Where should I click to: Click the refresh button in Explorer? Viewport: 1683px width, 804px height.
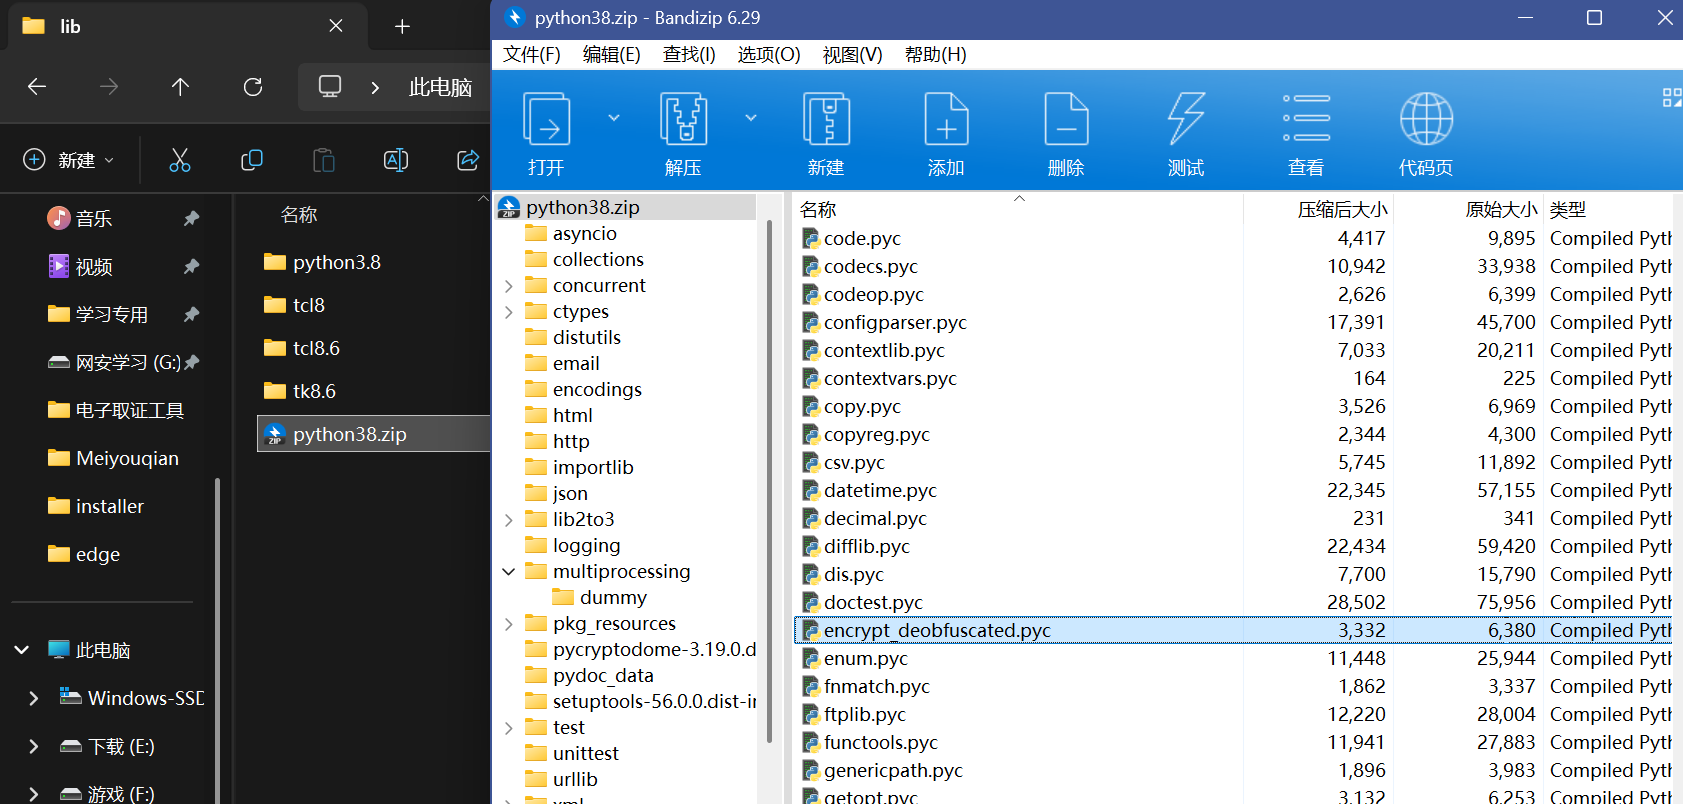tap(253, 87)
